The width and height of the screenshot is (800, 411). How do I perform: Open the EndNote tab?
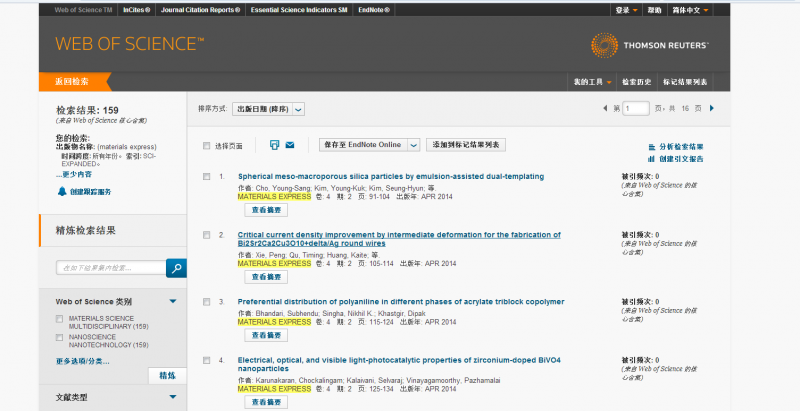pos(374,10)
